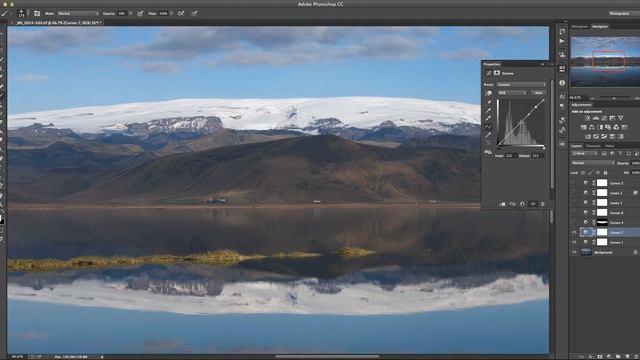Open the RGB channel dropdown in Curves
This screenshot has height=360, width=640.
pos(512,93)
